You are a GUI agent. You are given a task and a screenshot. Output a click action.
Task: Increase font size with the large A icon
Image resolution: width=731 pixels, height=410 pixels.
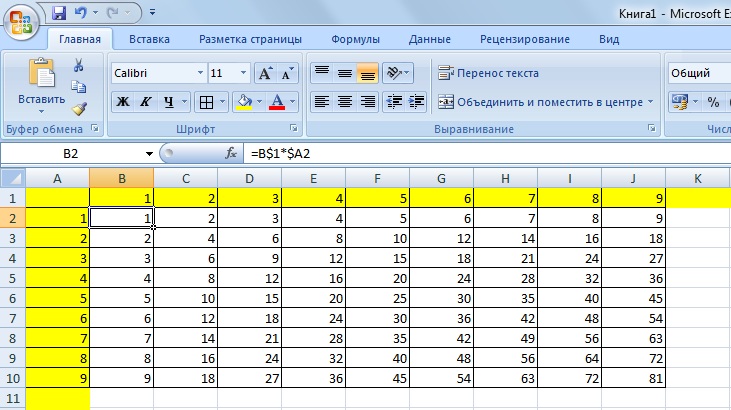(265, 74)
